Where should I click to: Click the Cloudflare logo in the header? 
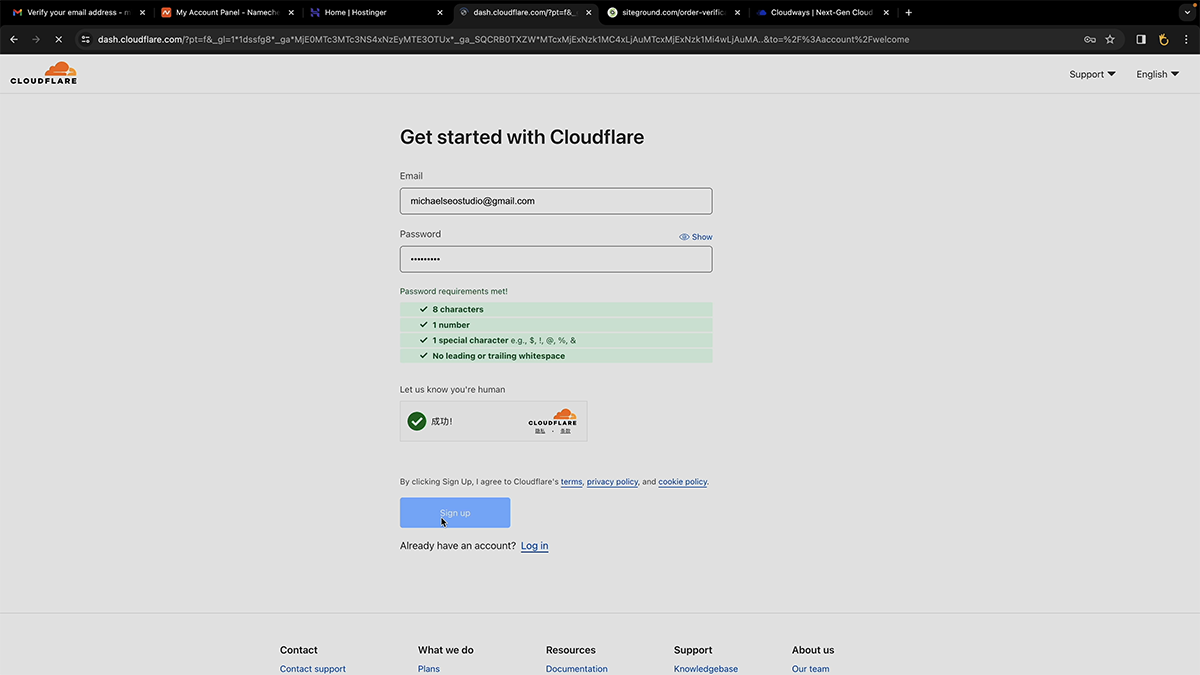(44, 73)
